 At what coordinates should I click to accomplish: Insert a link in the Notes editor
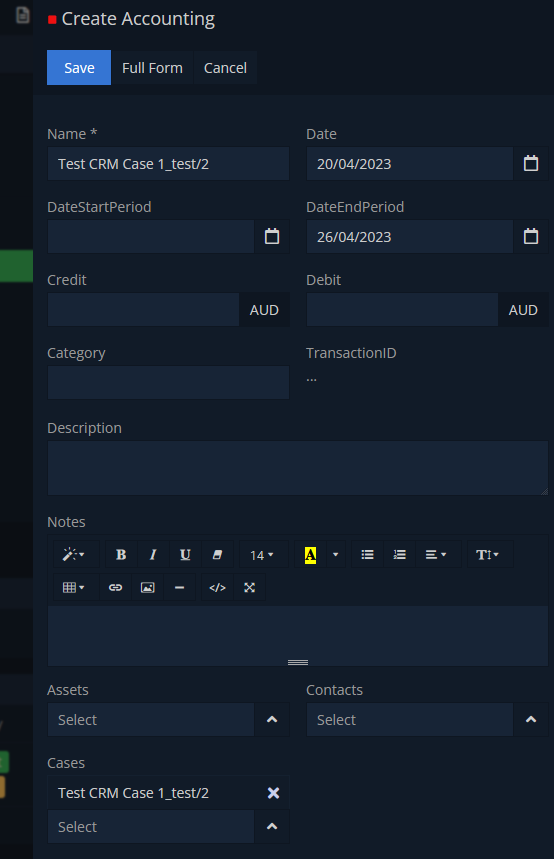click(x=115, y=587)
